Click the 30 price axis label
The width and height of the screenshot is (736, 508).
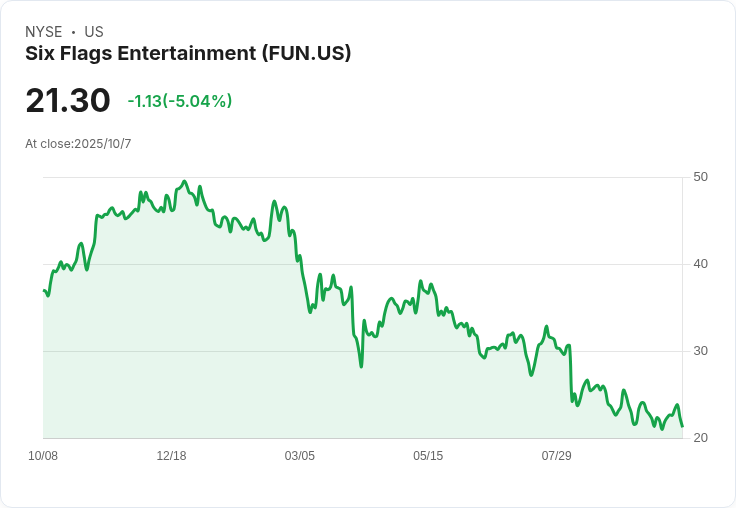[x=700, y=351]
